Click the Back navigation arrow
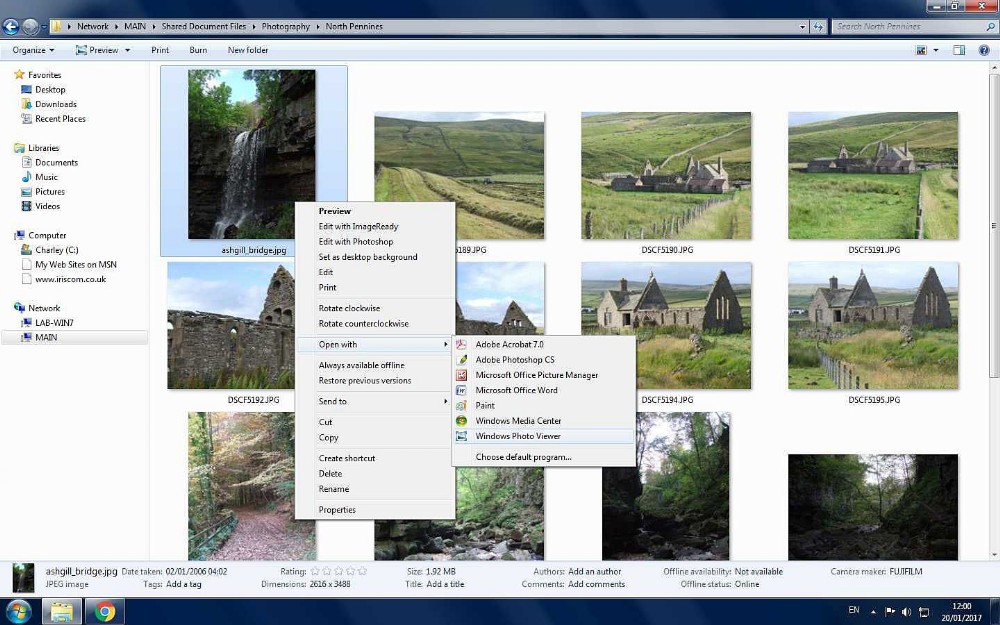 (11, 27)
